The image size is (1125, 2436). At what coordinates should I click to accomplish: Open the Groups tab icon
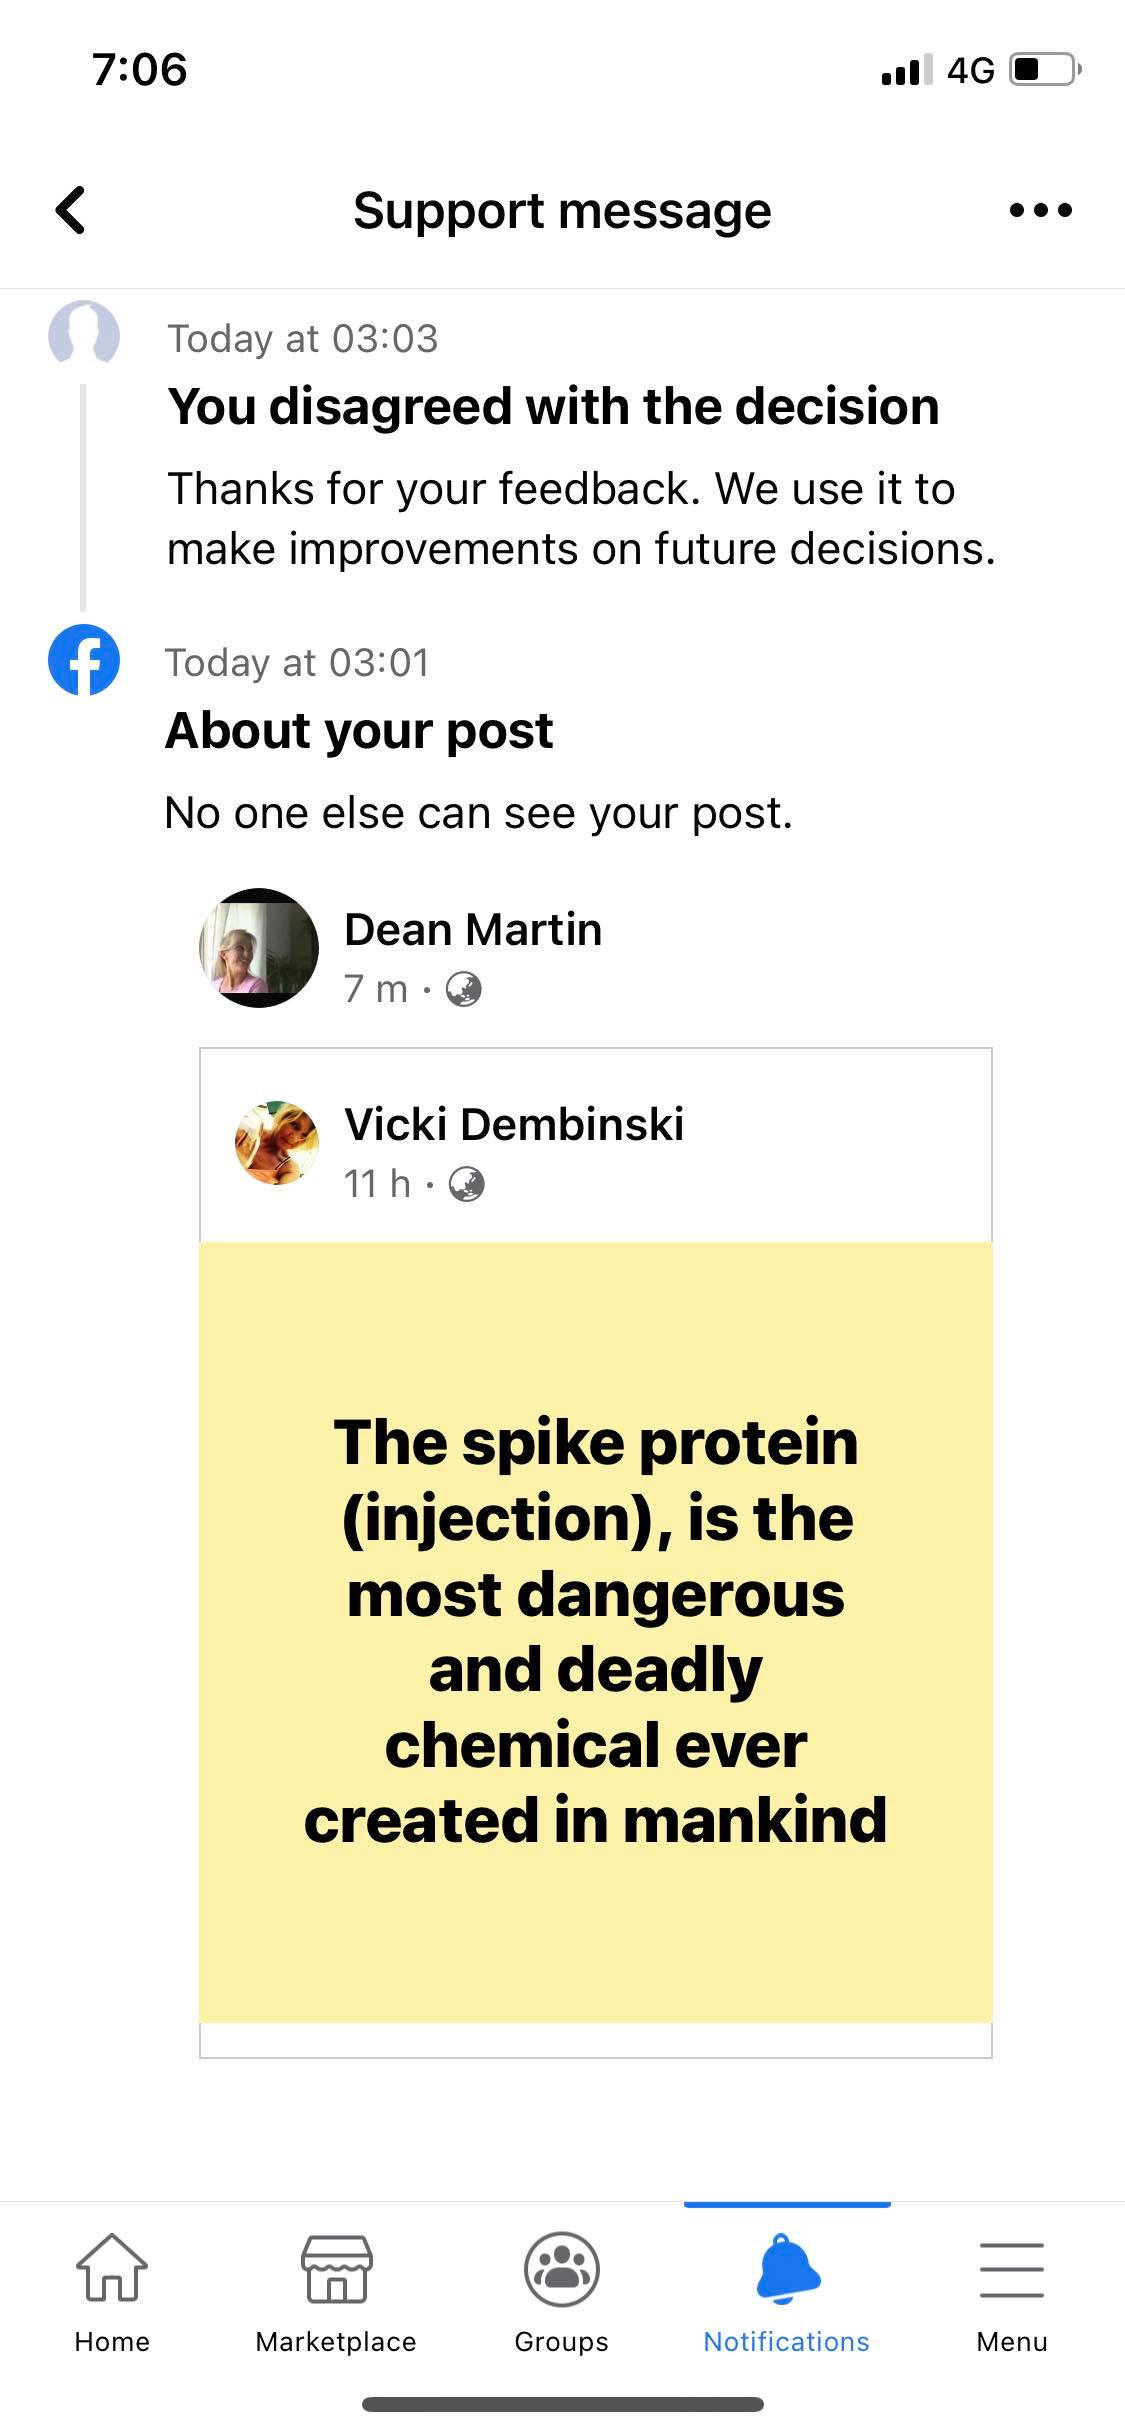561,2268
